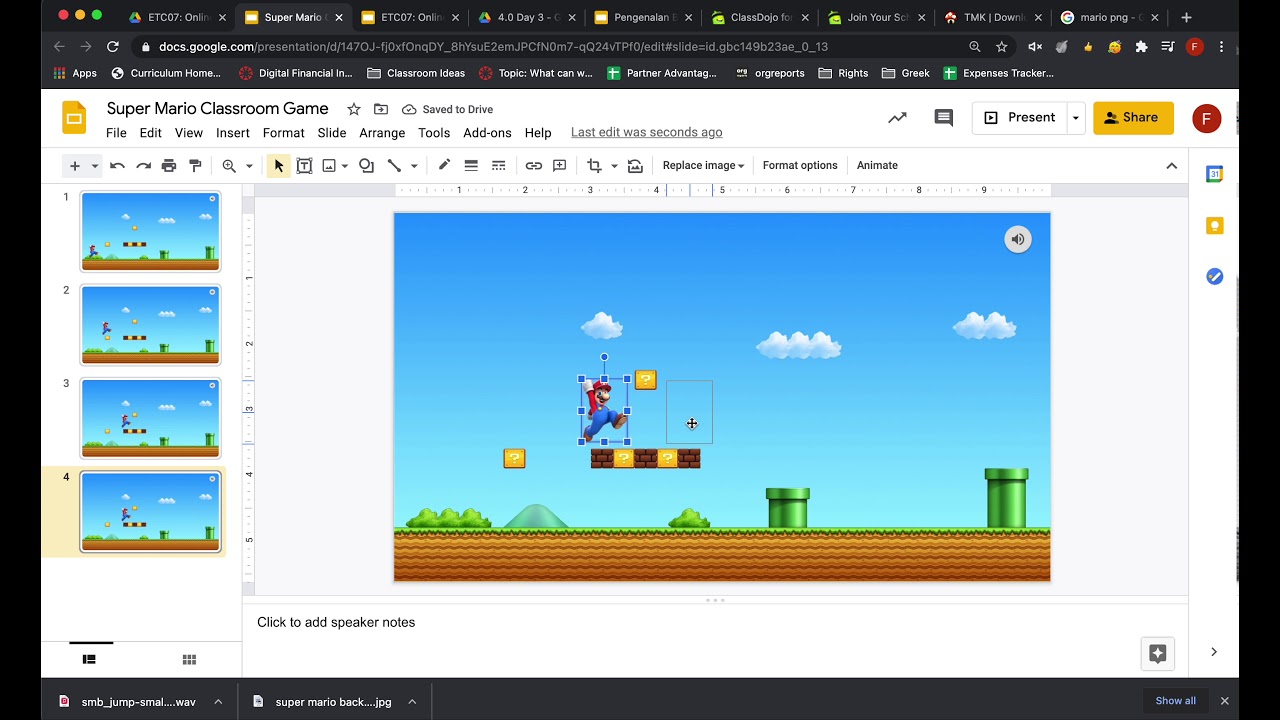The image size is (1280, 720).
Task: Click the Saved to Drive status
Action: [x=447, y=109]
